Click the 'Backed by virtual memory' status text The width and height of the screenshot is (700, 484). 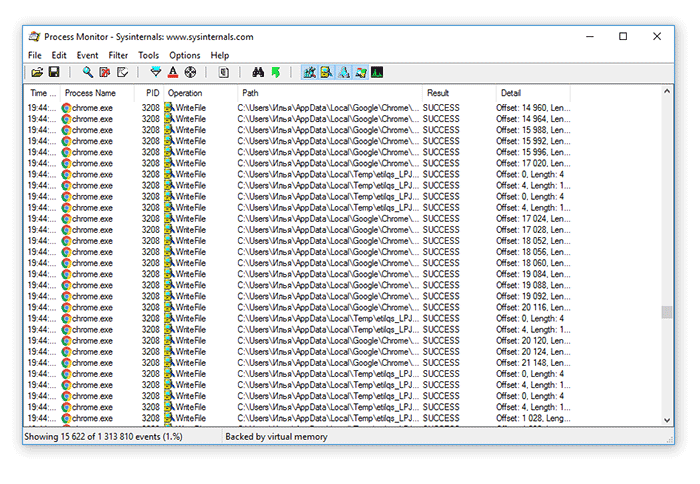click(x=276, y=437)
